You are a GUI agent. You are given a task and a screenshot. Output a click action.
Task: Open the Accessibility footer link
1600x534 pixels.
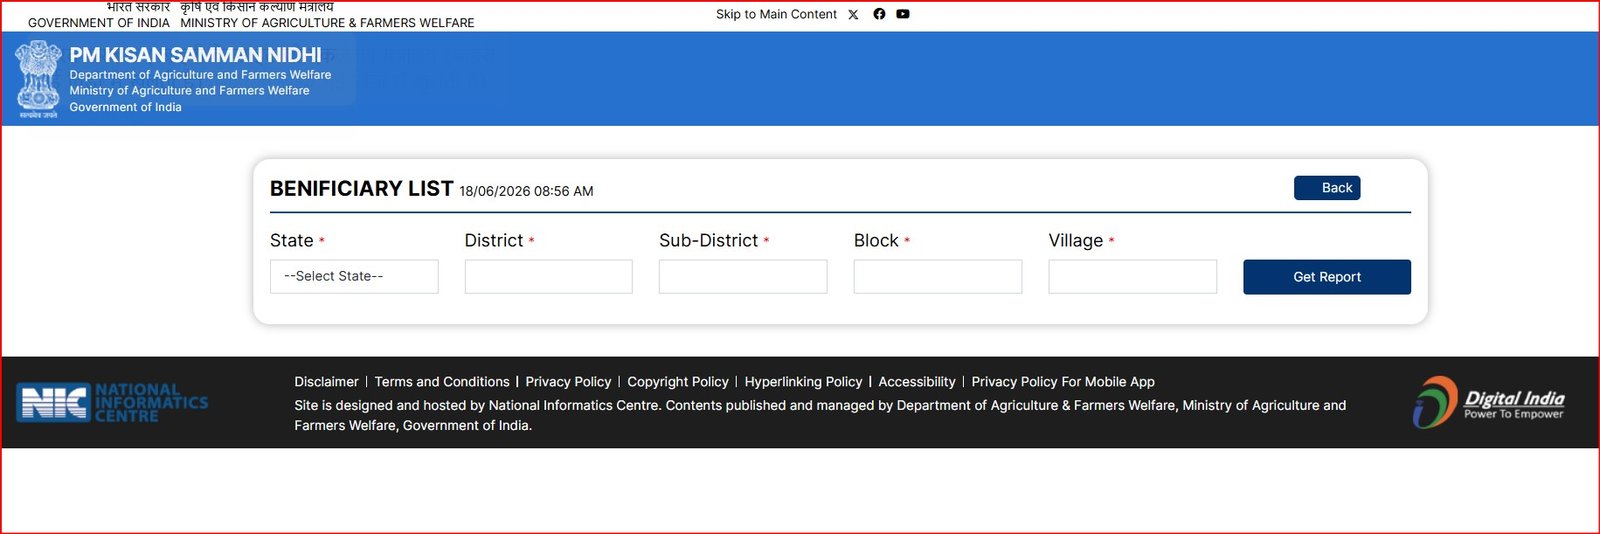tap(917, 382)
